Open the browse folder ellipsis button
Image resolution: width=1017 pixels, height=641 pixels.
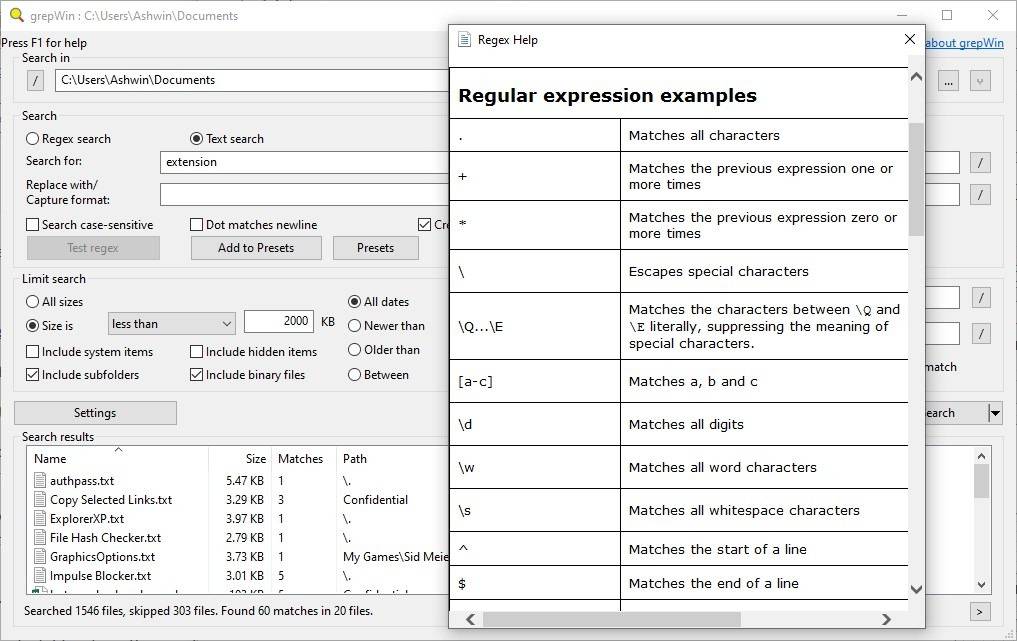tap(948, 81)
